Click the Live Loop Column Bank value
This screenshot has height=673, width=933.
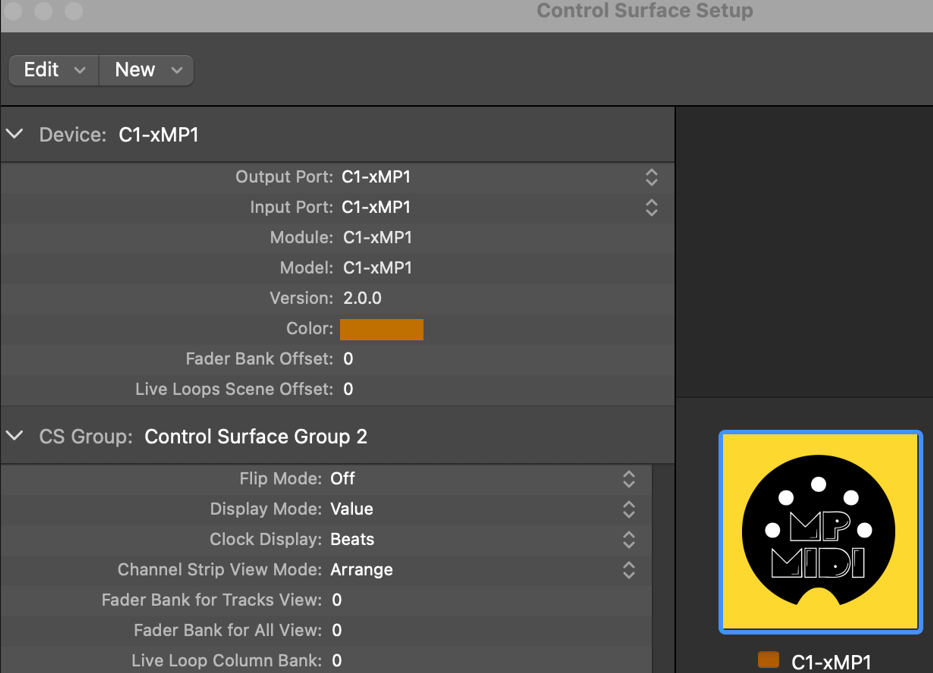(x=337, y=661)
